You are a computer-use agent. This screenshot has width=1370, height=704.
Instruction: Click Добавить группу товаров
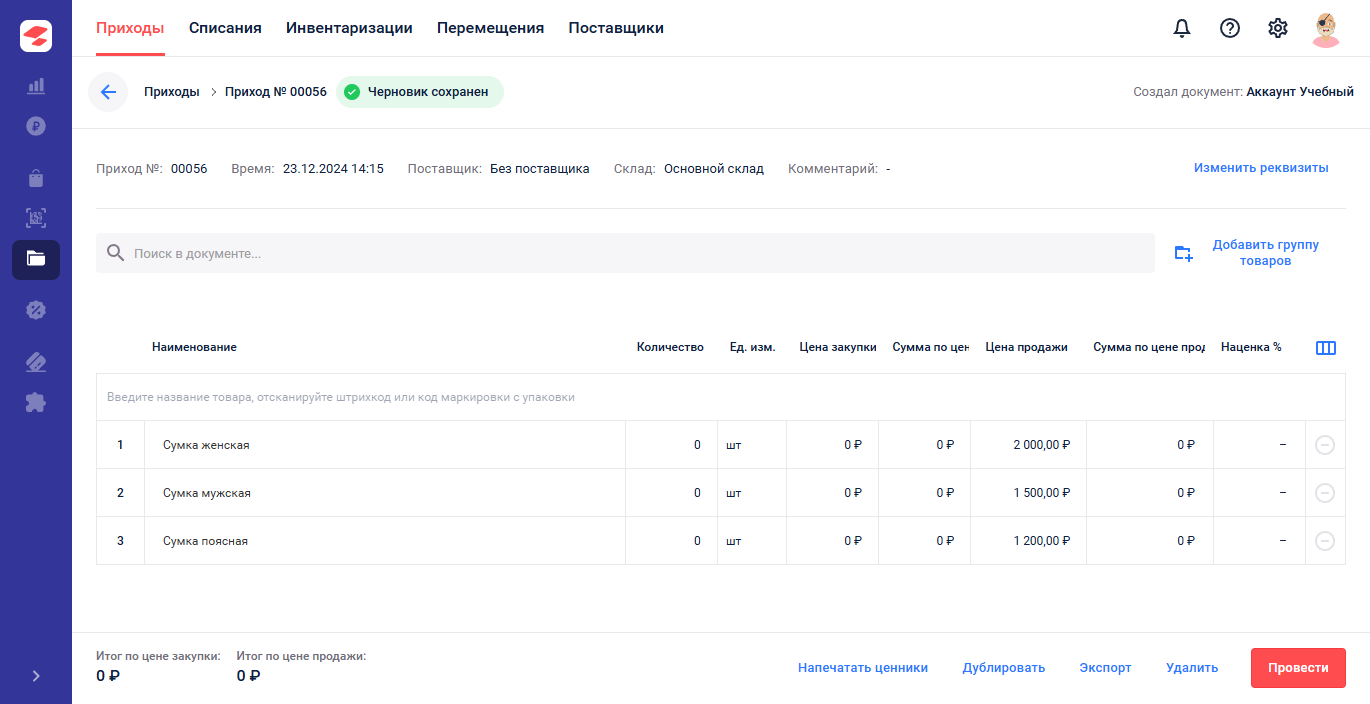coord(1265,253)
